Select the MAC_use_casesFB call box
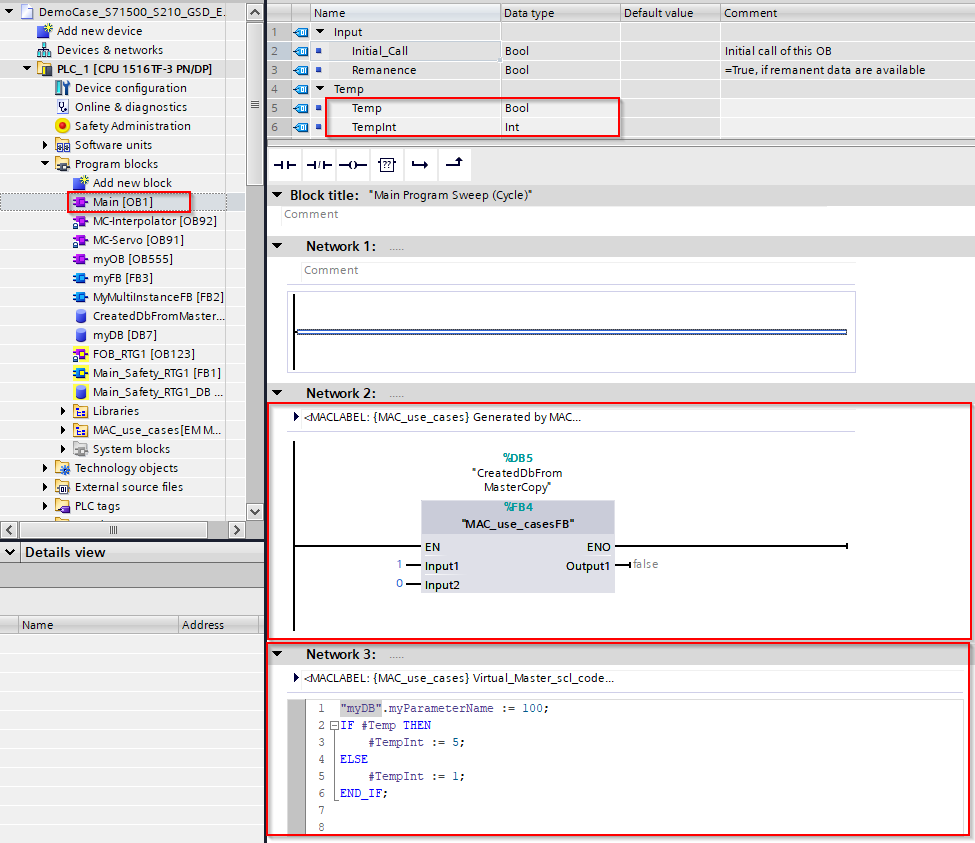 [518, 546]
